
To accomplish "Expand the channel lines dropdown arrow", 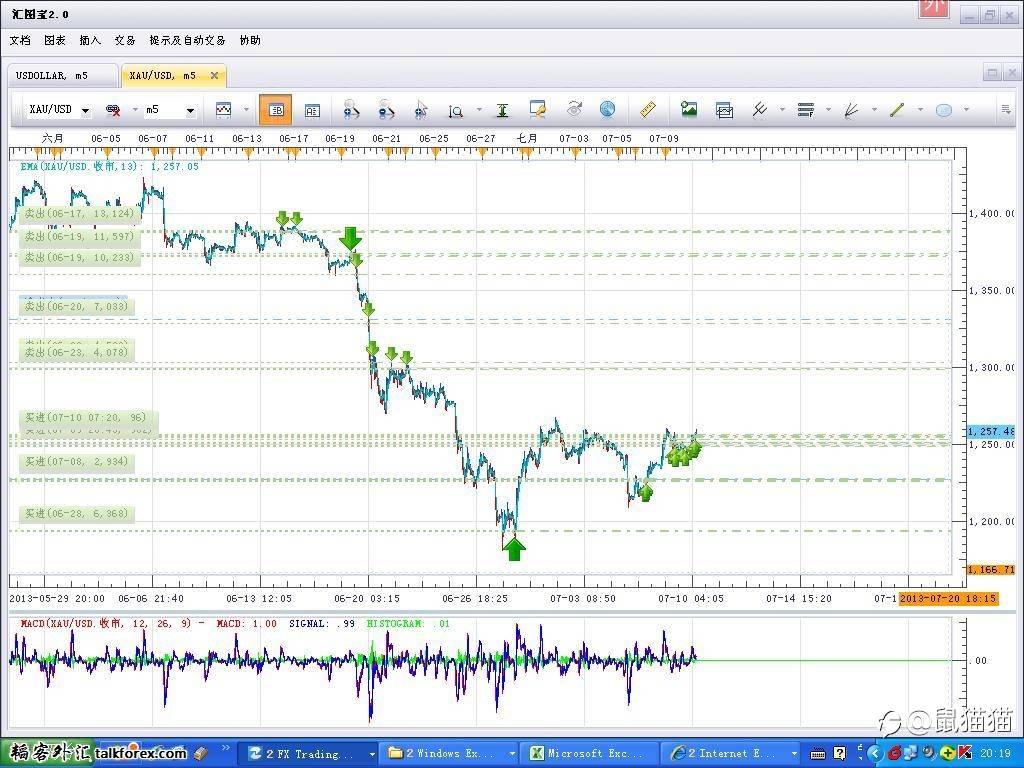I will tap(782, 110).
